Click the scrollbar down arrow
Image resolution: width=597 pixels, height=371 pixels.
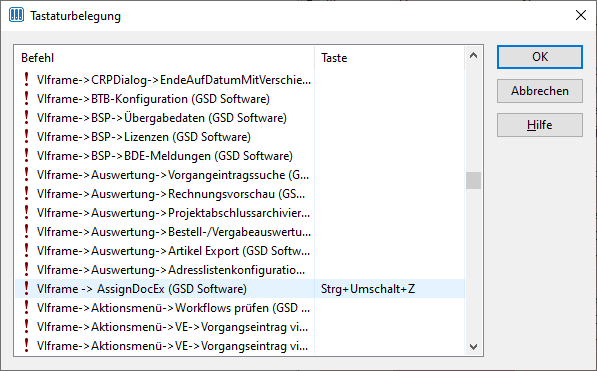[473, 347]
